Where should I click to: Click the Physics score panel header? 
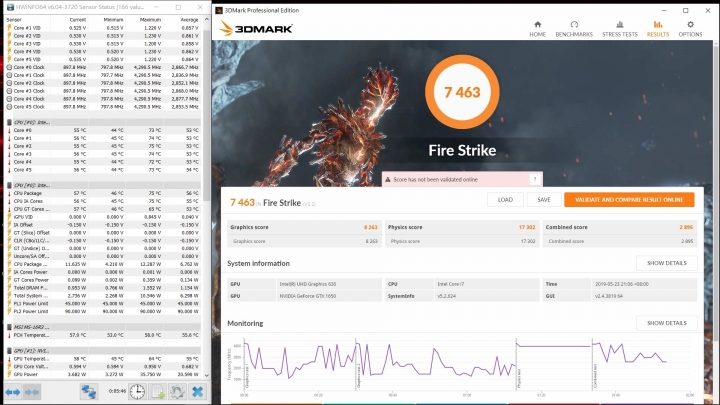[461, 227]
